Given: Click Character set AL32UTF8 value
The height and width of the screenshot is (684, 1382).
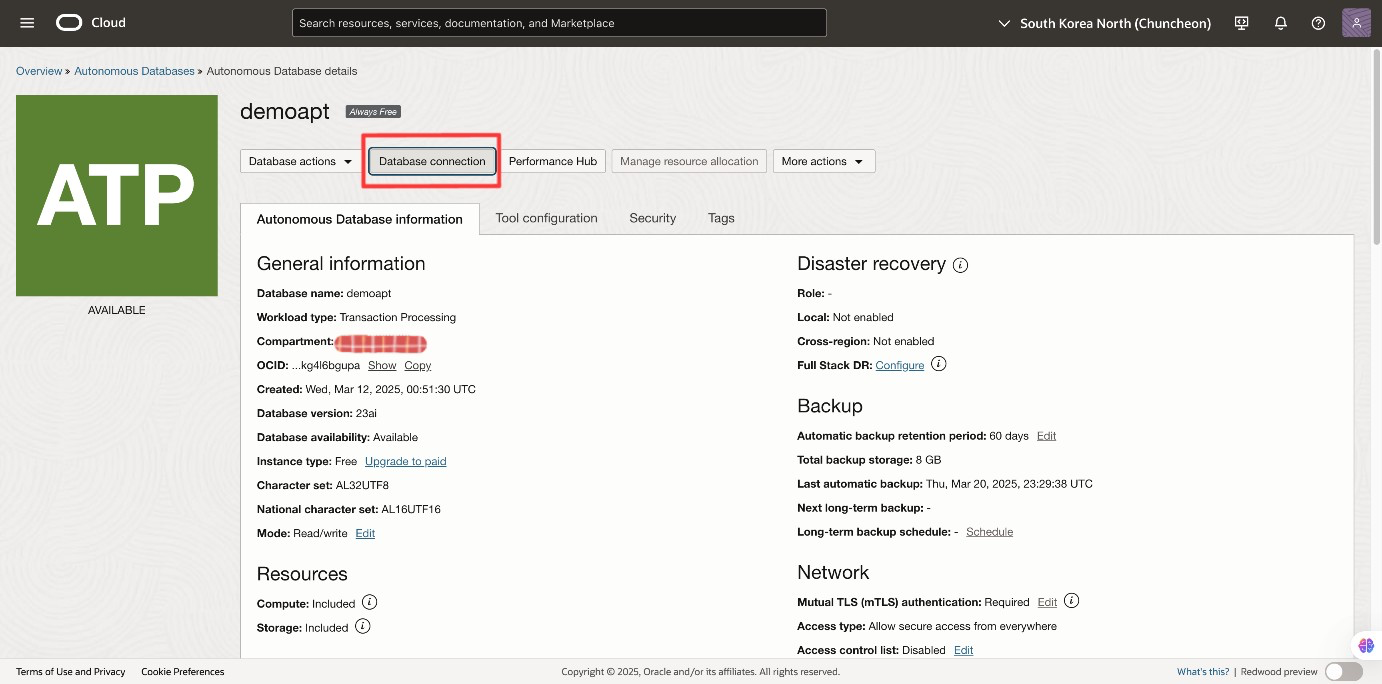Looking at the screenshot, I should tap(362, 485).
